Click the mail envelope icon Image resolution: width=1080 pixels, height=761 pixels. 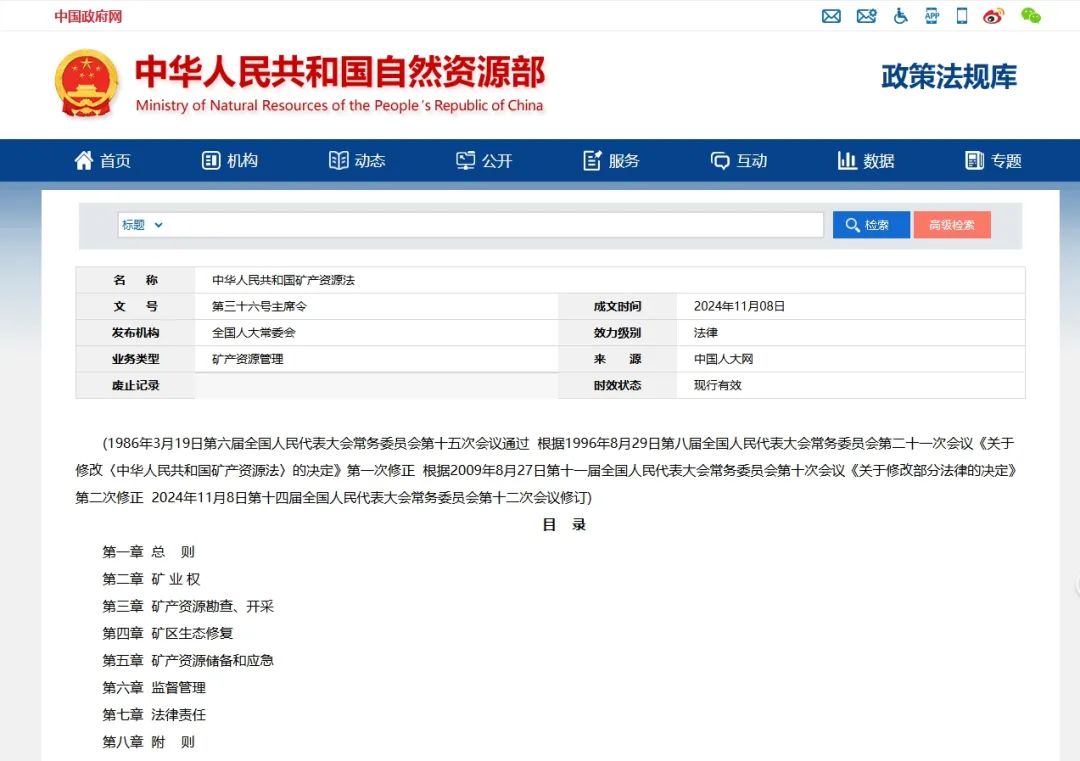coord(831,16)
